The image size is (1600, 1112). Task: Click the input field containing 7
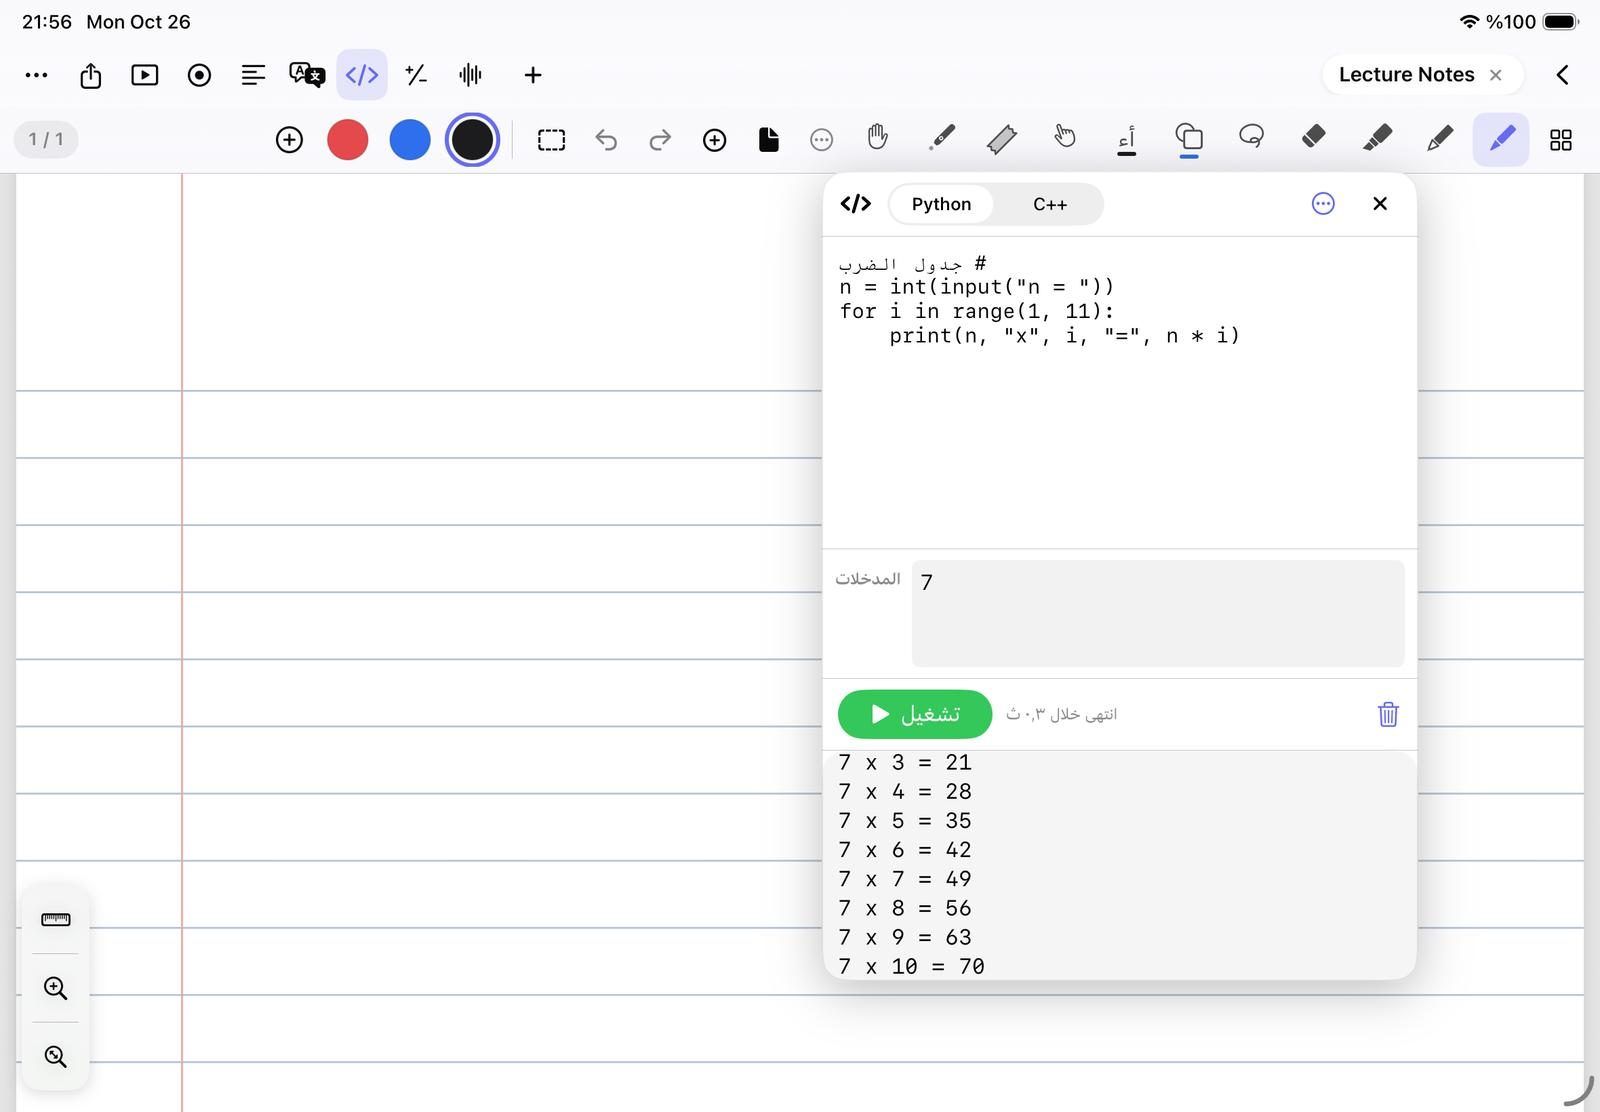(x=1158, y=613)
